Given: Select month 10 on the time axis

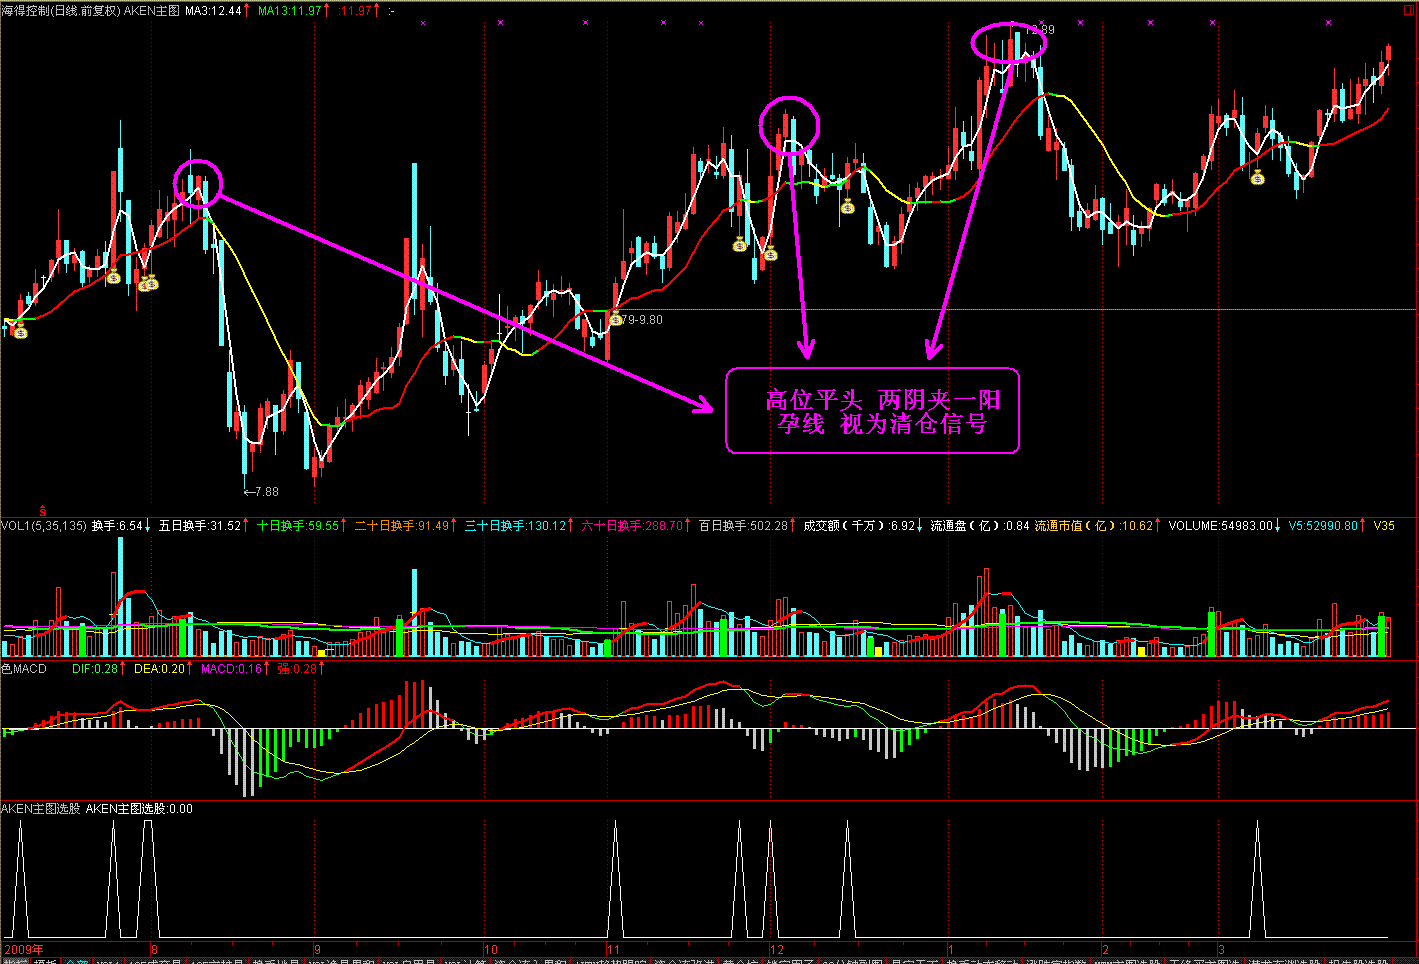Looking at the screenshot, I should pos(491,949).
